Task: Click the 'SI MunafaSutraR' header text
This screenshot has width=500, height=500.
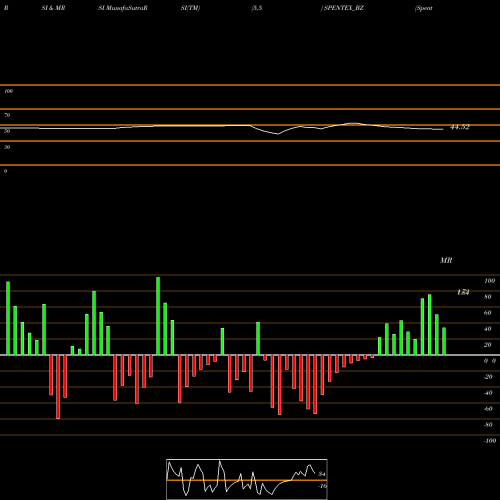Action: click(123, 8)
